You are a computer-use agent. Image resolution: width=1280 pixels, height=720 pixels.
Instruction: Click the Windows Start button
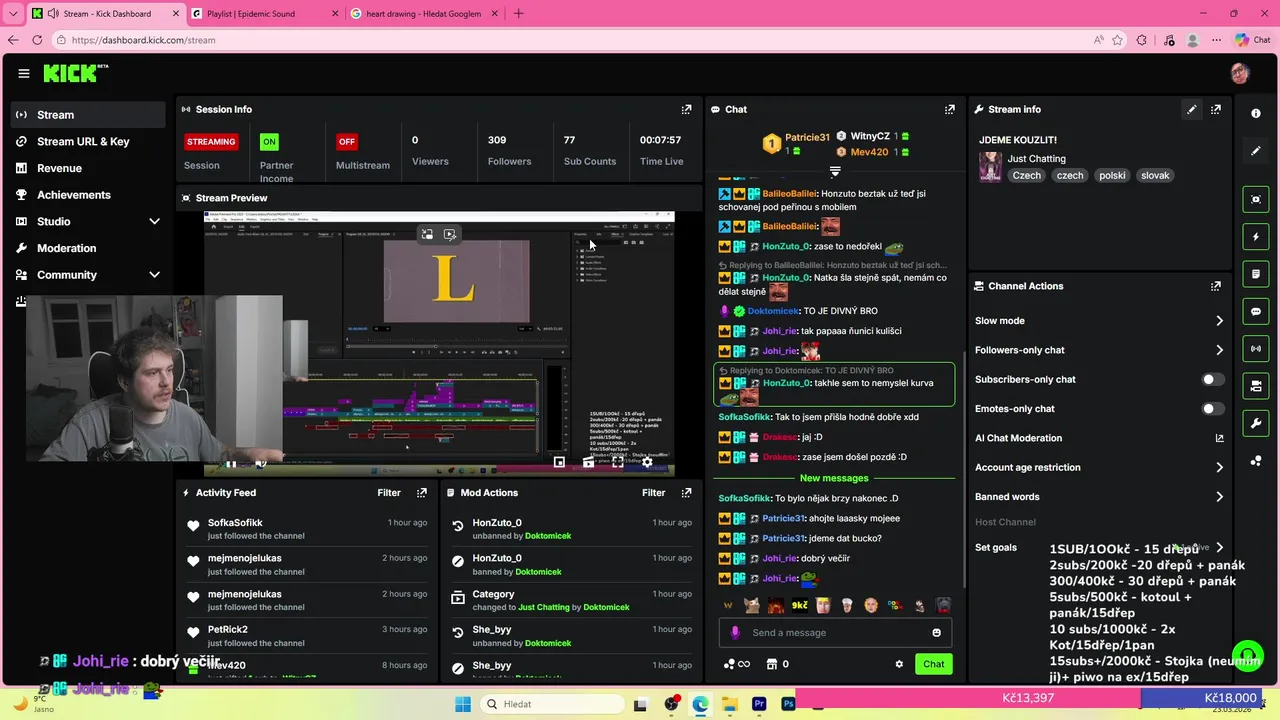pyautogui.click(x=463, y=704)
